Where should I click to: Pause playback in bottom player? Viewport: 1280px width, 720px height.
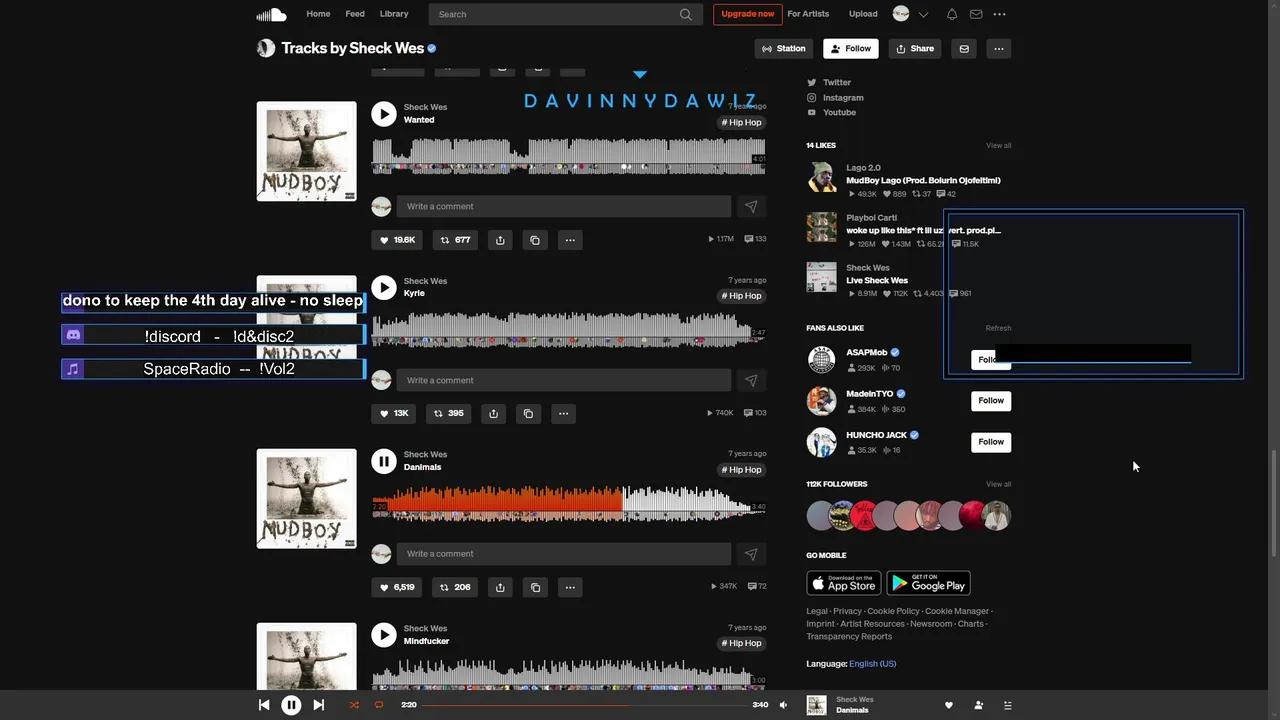291,705
